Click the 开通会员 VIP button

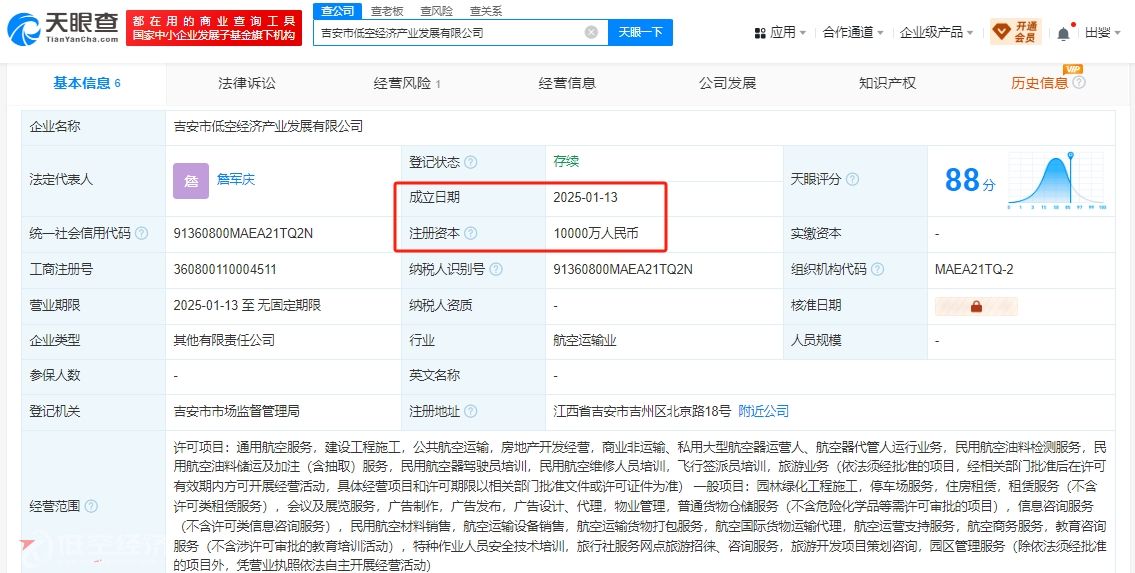[1016, 32]
